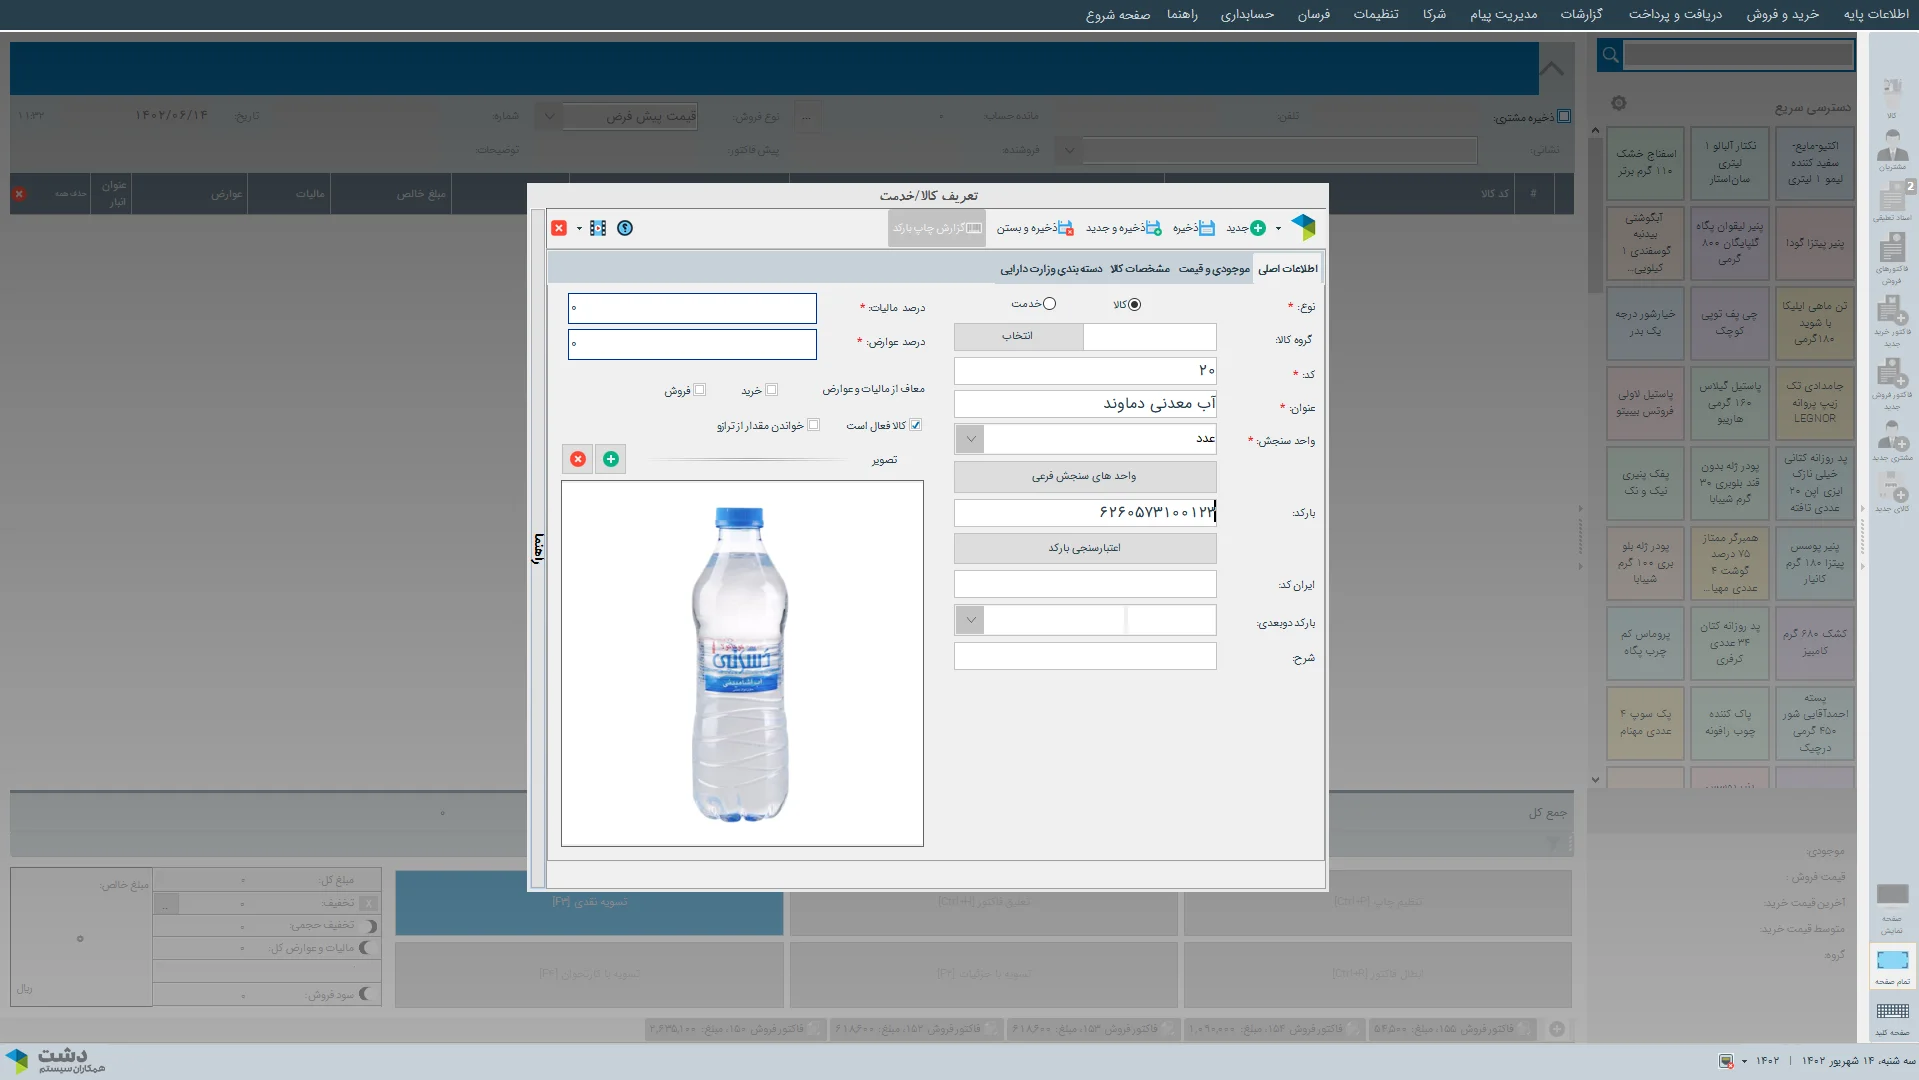1919x1080 pixels.
Task: Click the Save and New (ذخیره و جدید) icon
Action: (1153, 228)
